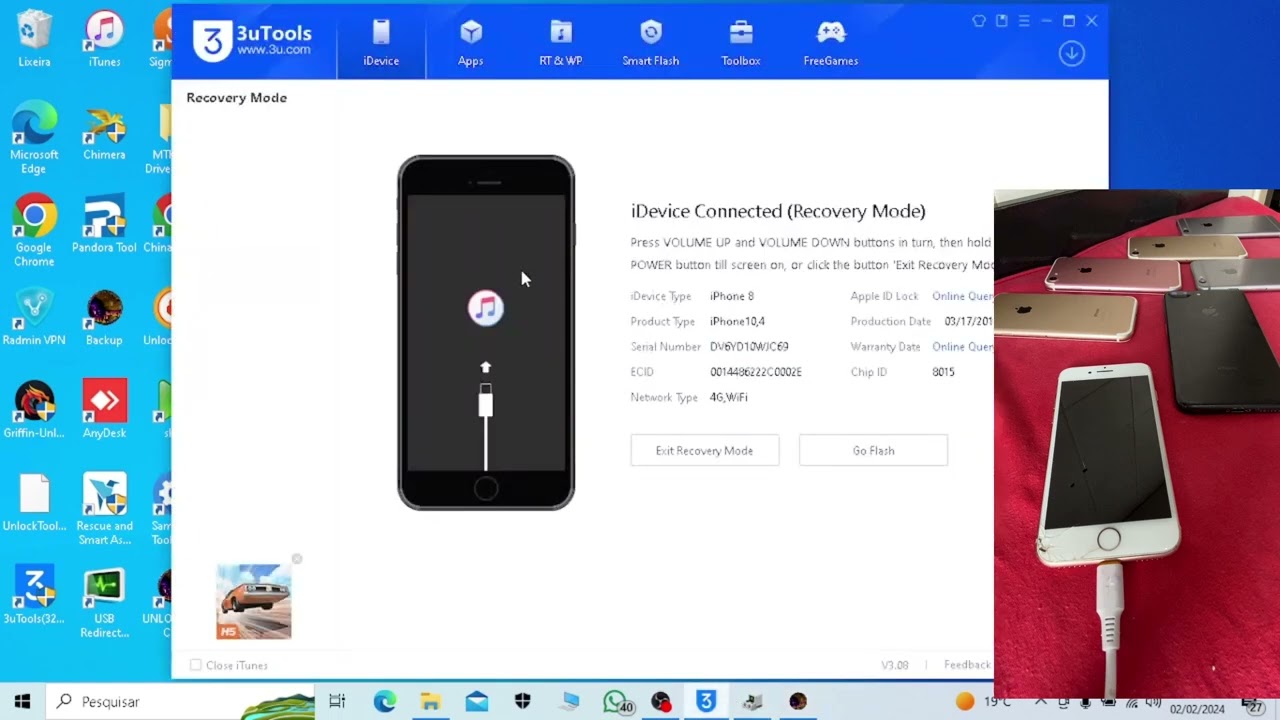
Task: Click the Pesquisar taskbar search box
Action: [180, 702]
